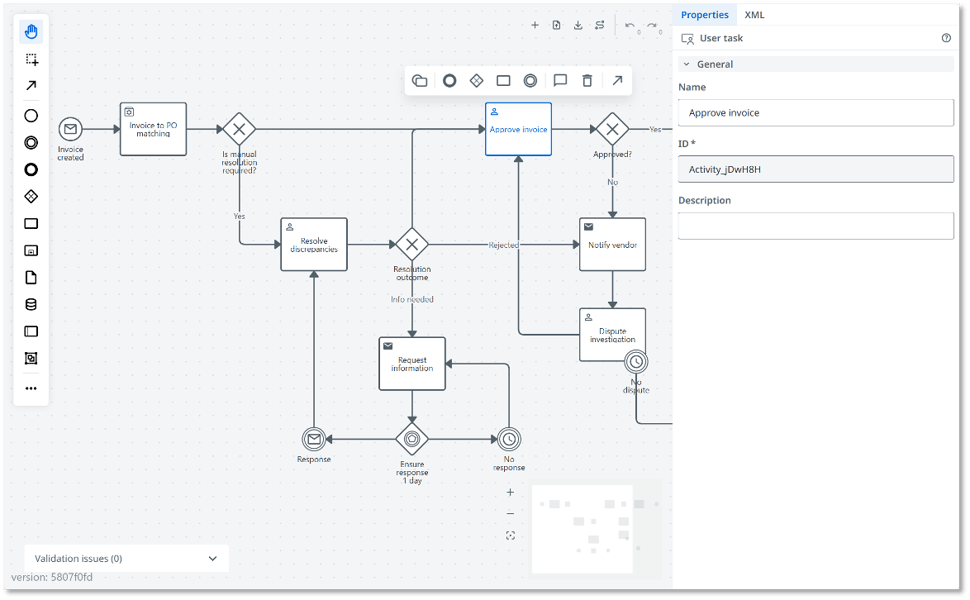This screenshot has width=970, height=600.
Task: Choose the global connect arrow tool in palette
Action: (x=31, y=85)
